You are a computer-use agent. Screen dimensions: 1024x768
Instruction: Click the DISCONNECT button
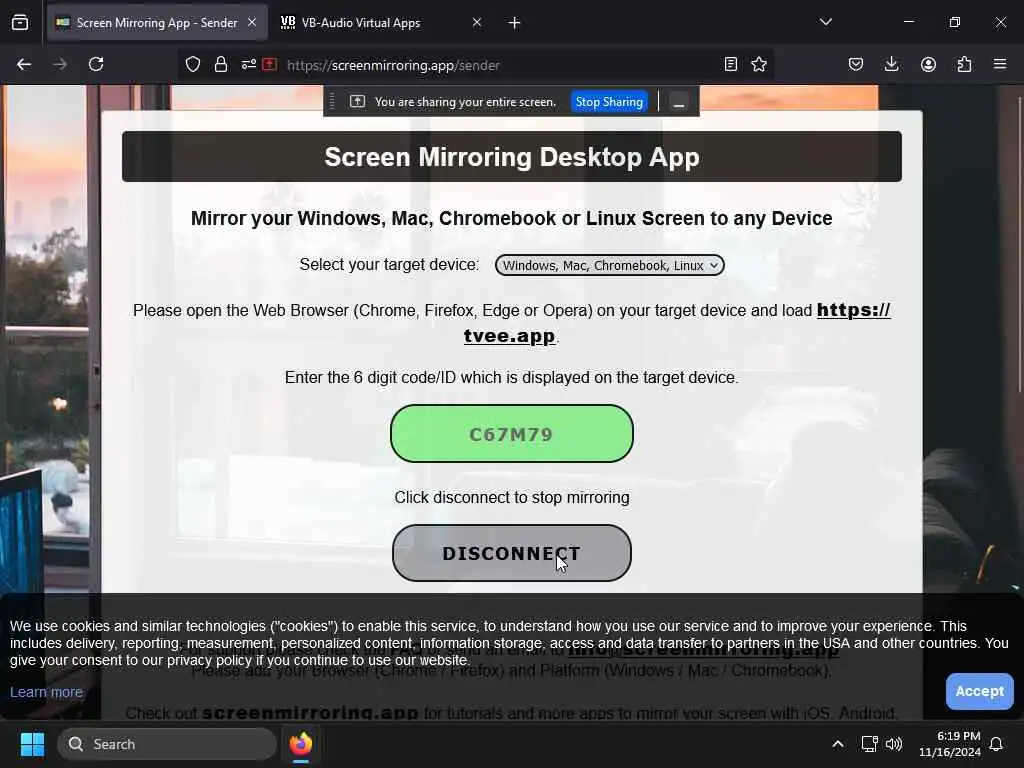tap(511, 553)
